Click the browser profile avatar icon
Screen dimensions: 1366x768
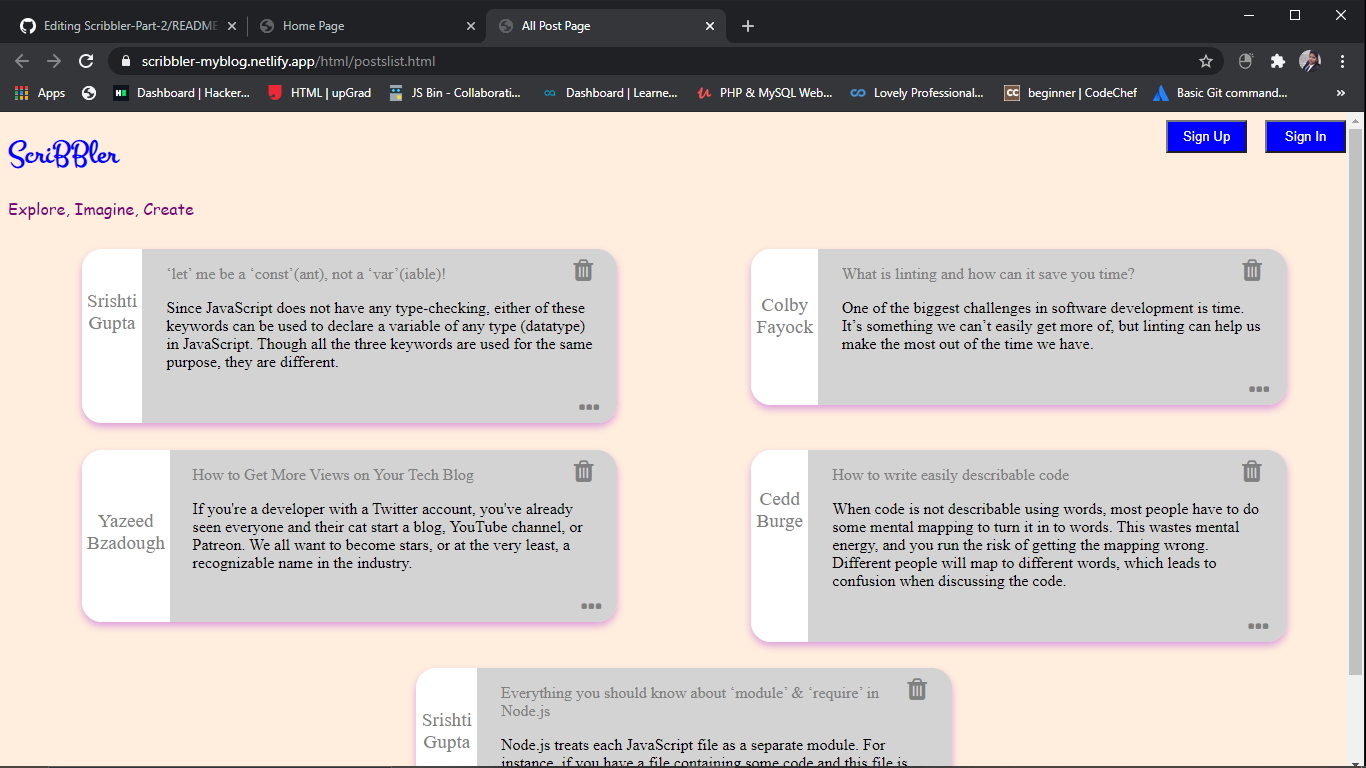point(1310,60)
